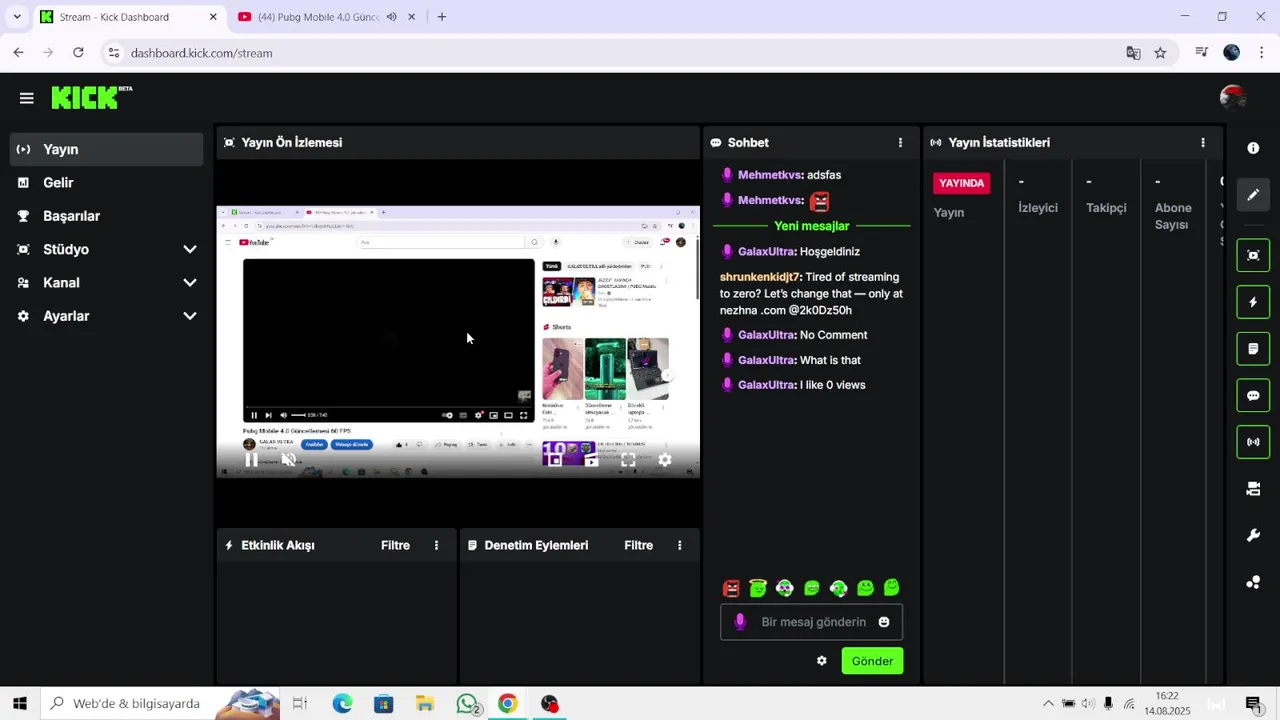Reload the page
Viewport: 1280px width, 720px height.
pos(78,53)
